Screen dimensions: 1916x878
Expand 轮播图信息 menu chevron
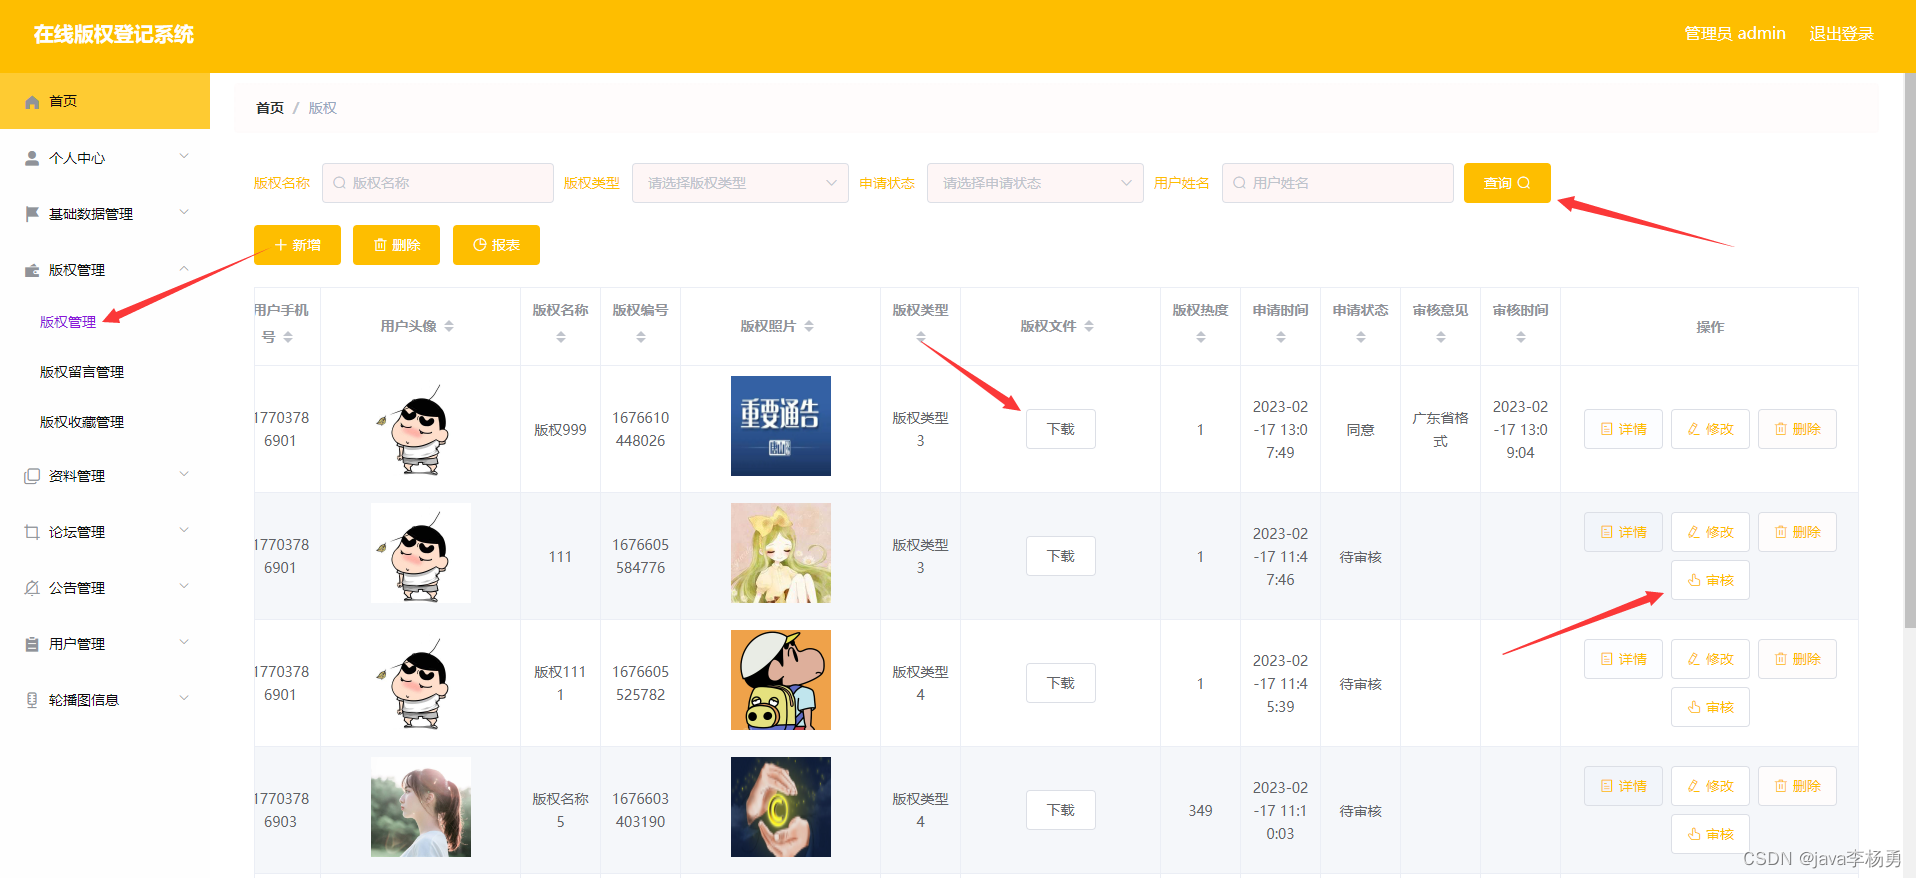(x=184, y=699)
